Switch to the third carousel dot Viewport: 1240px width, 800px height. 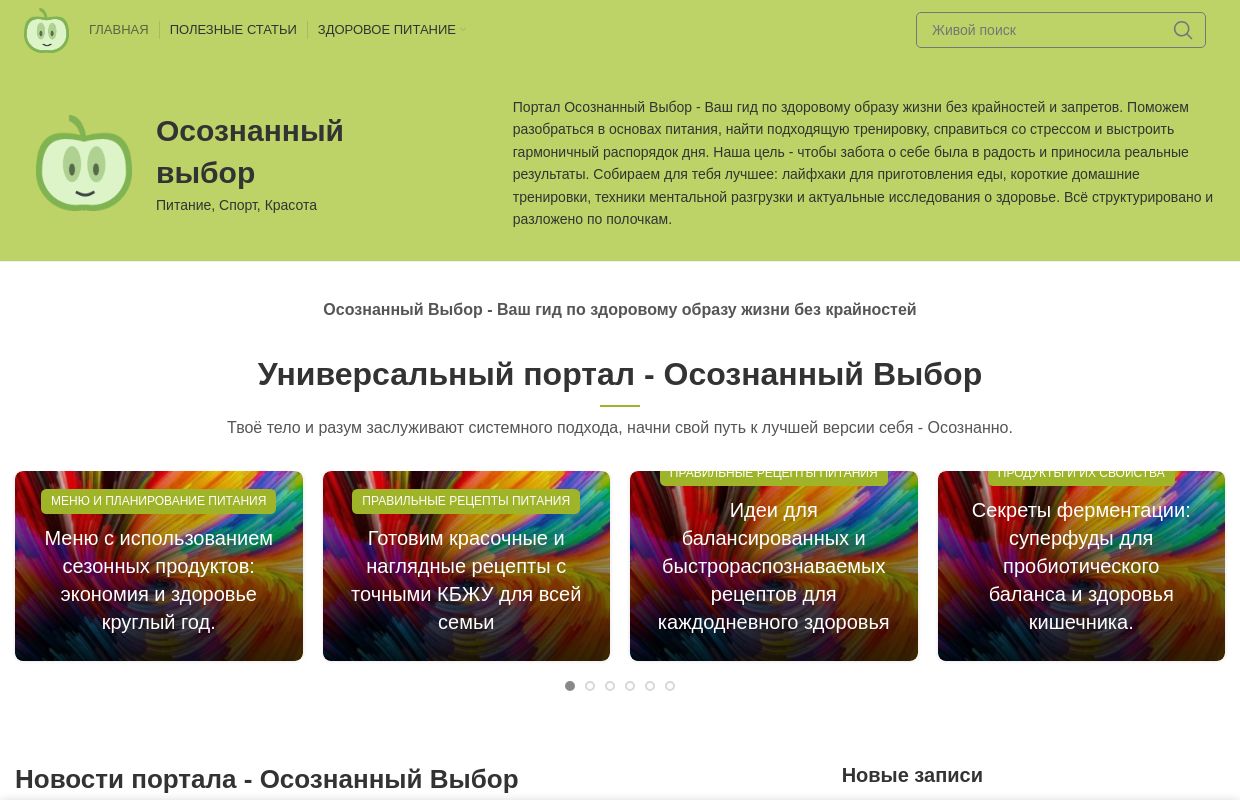[610, 686]
